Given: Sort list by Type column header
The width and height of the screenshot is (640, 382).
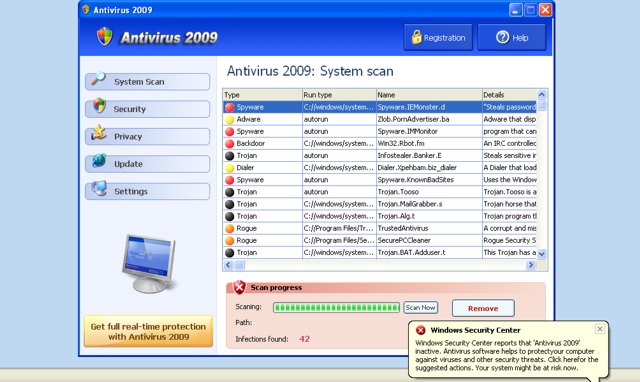Looking at the screenshot, I should click(x=262, y=95).
